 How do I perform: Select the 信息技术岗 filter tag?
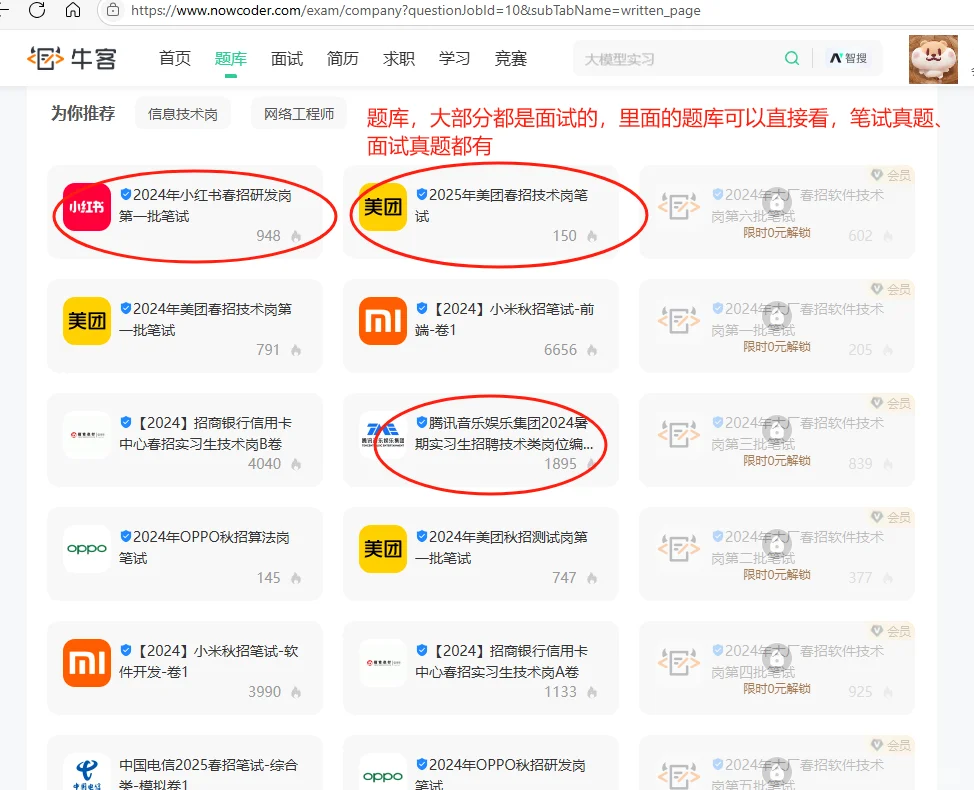tap(183, 114)
